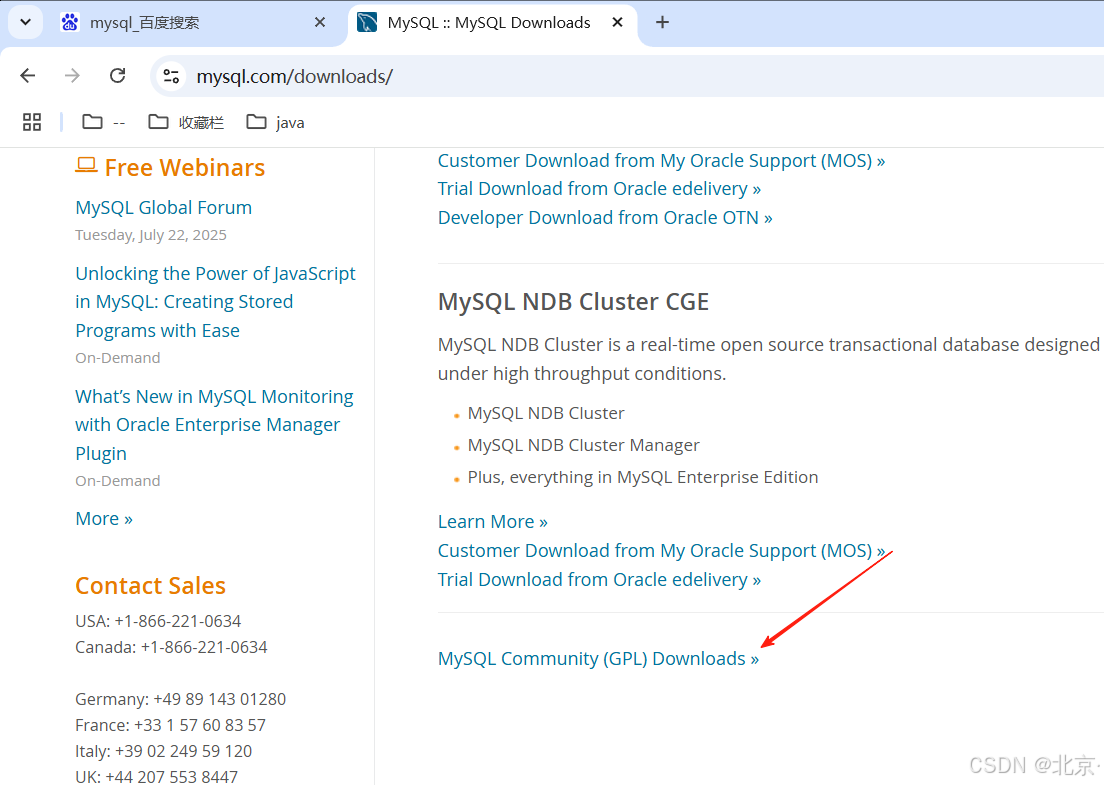Click NDB Cluster Trial Download edelivery link

click(x=599, y=579)
